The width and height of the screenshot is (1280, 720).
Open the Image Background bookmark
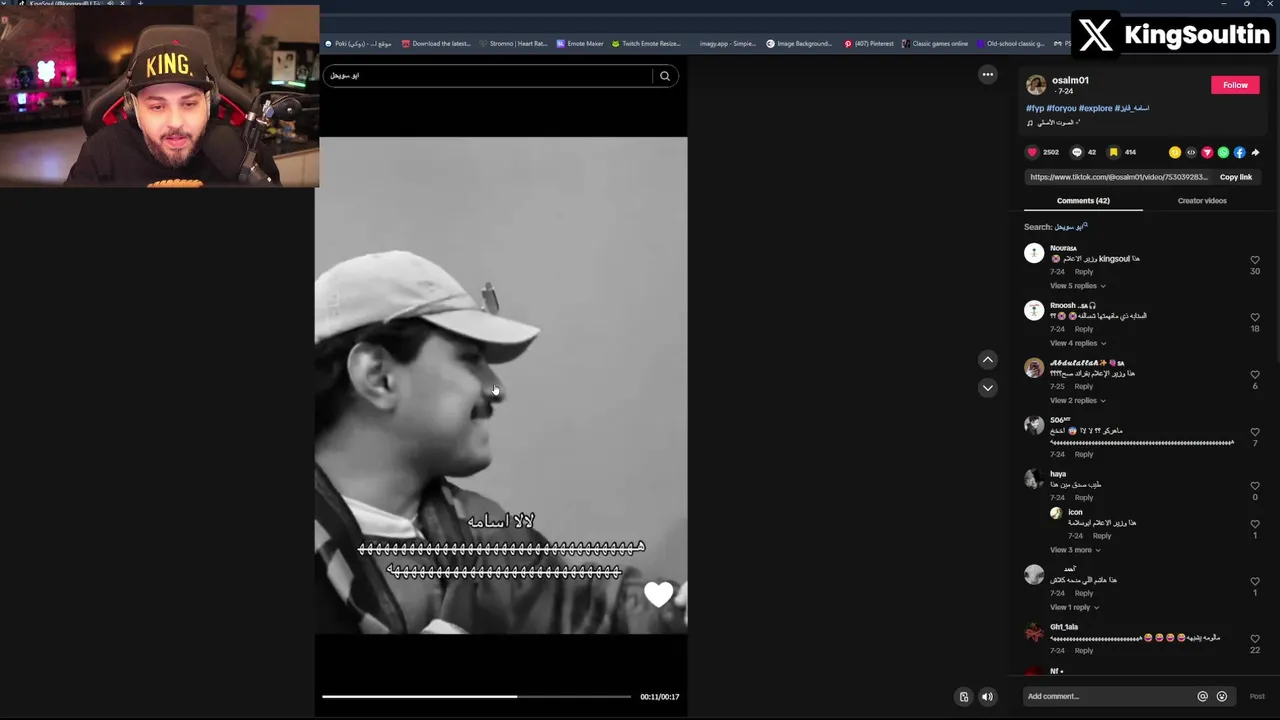[x=799, y=44]
